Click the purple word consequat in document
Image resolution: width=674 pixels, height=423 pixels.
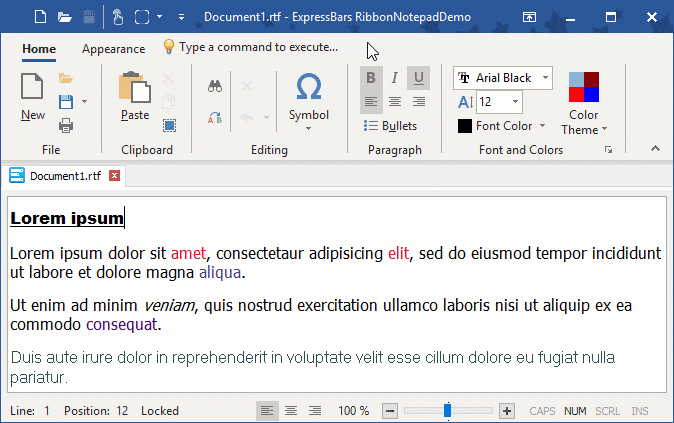click(122, 324)
